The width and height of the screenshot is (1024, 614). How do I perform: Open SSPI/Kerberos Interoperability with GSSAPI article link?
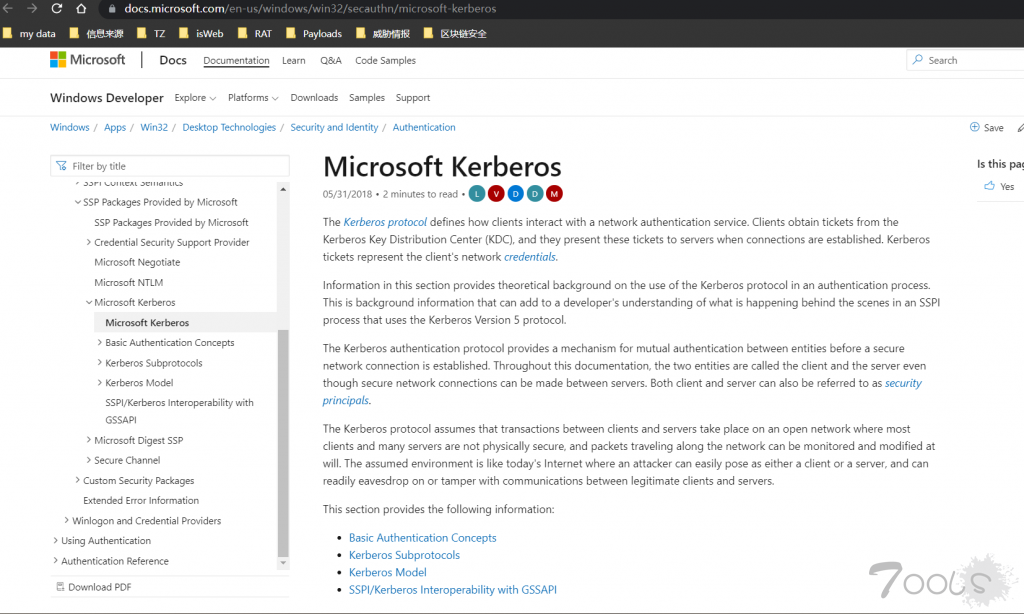pos(453,590)
